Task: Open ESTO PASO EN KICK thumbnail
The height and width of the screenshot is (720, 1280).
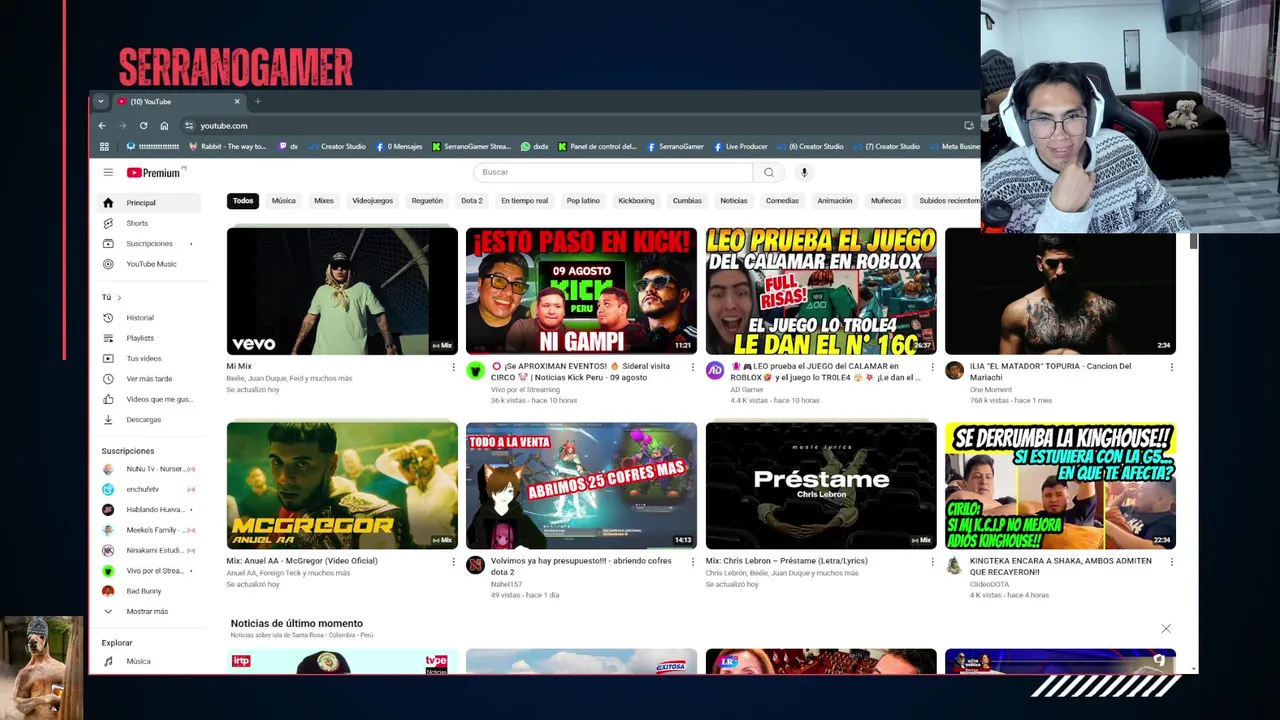Action: click(x=581, y=291)
